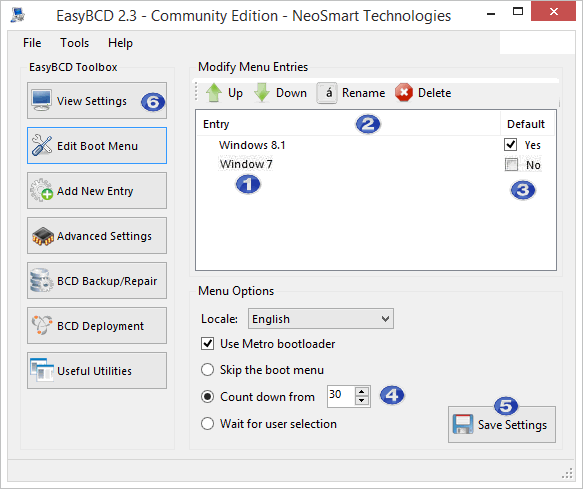This screenshot has height=489, width=583.
Task: Click the database icon on BCD Backup/Repair
Action: pos(41,280)
